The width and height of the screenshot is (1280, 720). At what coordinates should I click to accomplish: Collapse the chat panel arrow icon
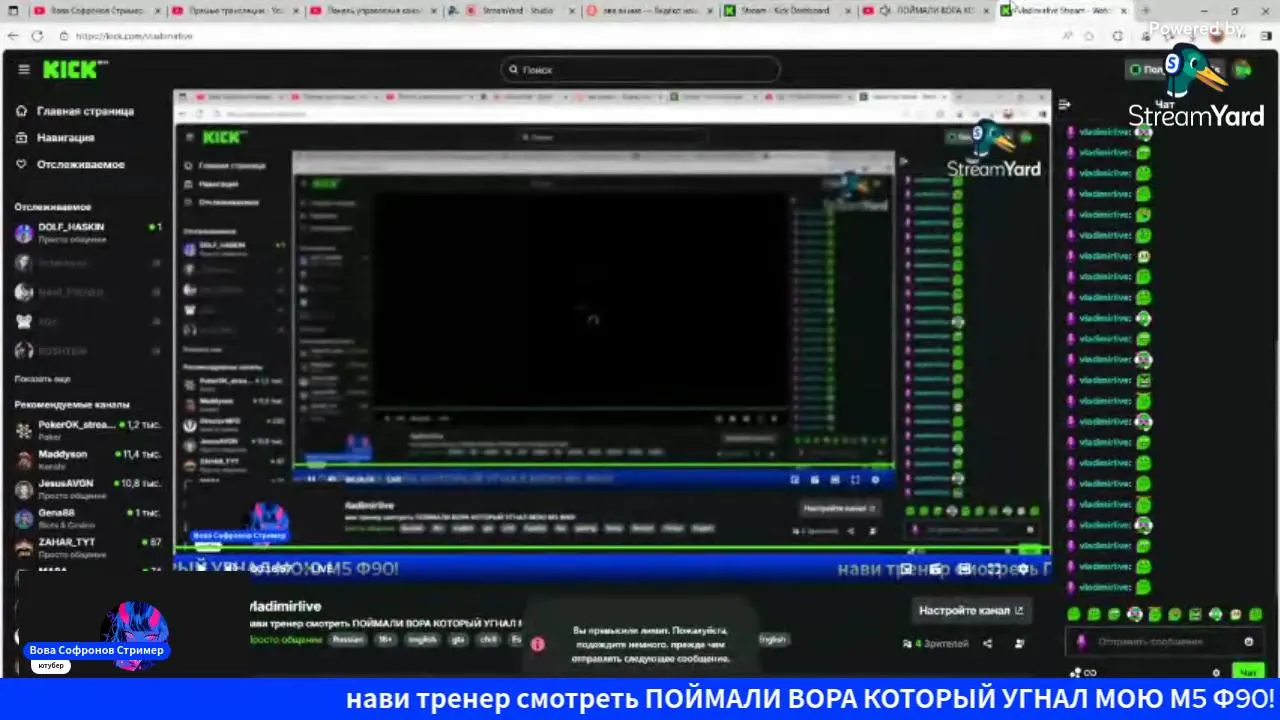click(1065, 104)
